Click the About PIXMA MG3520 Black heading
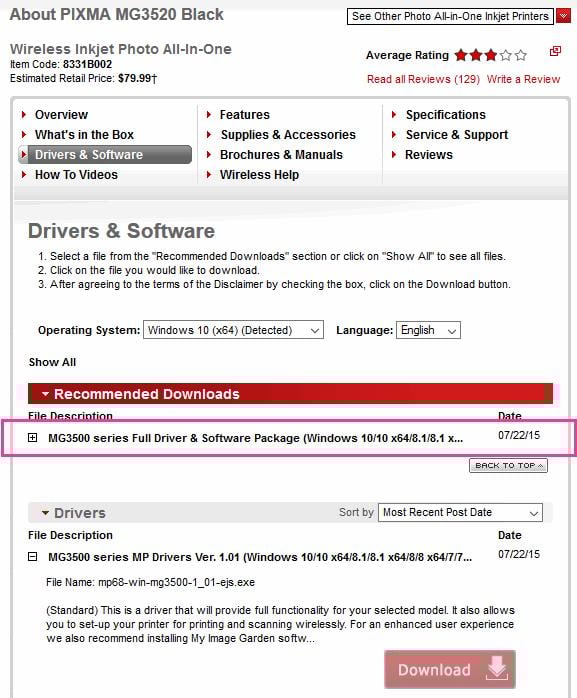This screenshot has width=577, height=698. point(117,14)
